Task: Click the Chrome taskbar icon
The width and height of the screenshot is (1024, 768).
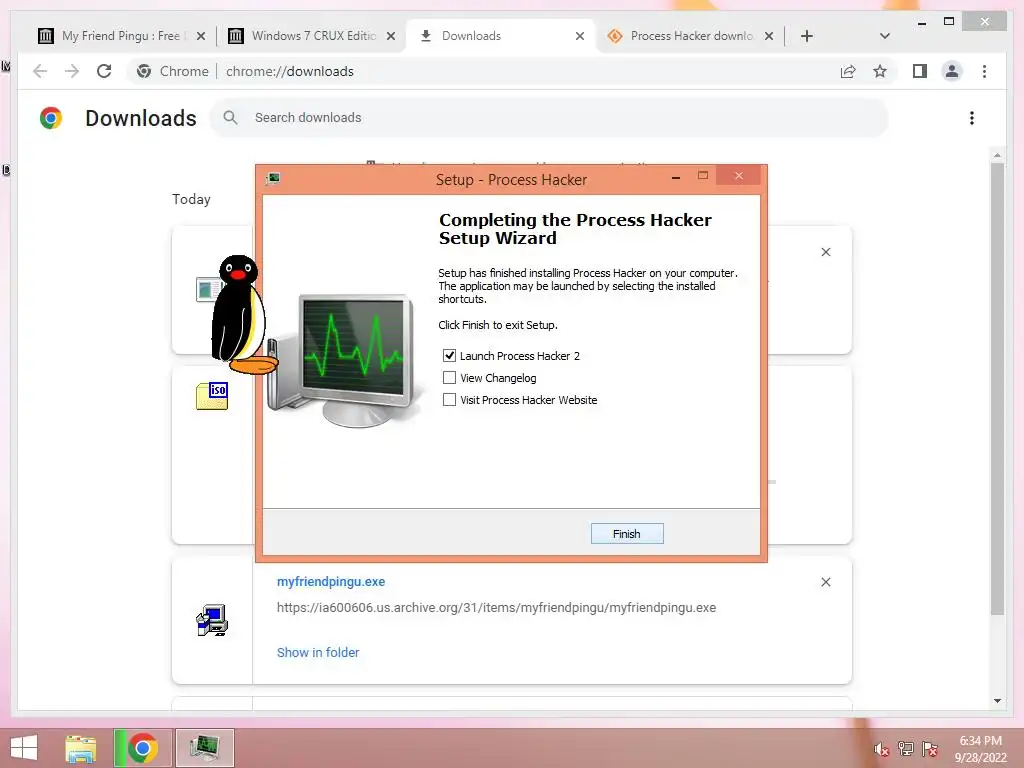Action: coord(142,748)
